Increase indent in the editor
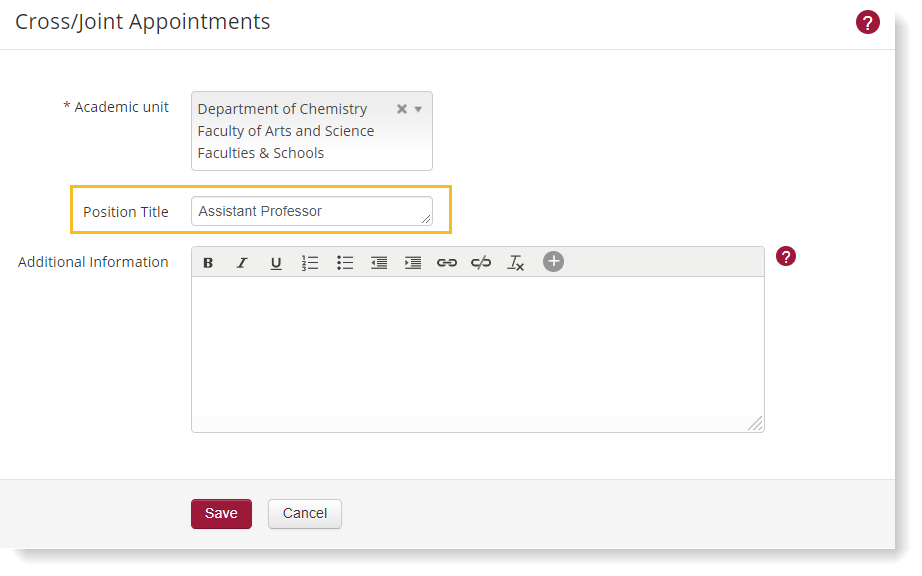The height and width of the screenshot is (576, 922). (x=413, y=263)
